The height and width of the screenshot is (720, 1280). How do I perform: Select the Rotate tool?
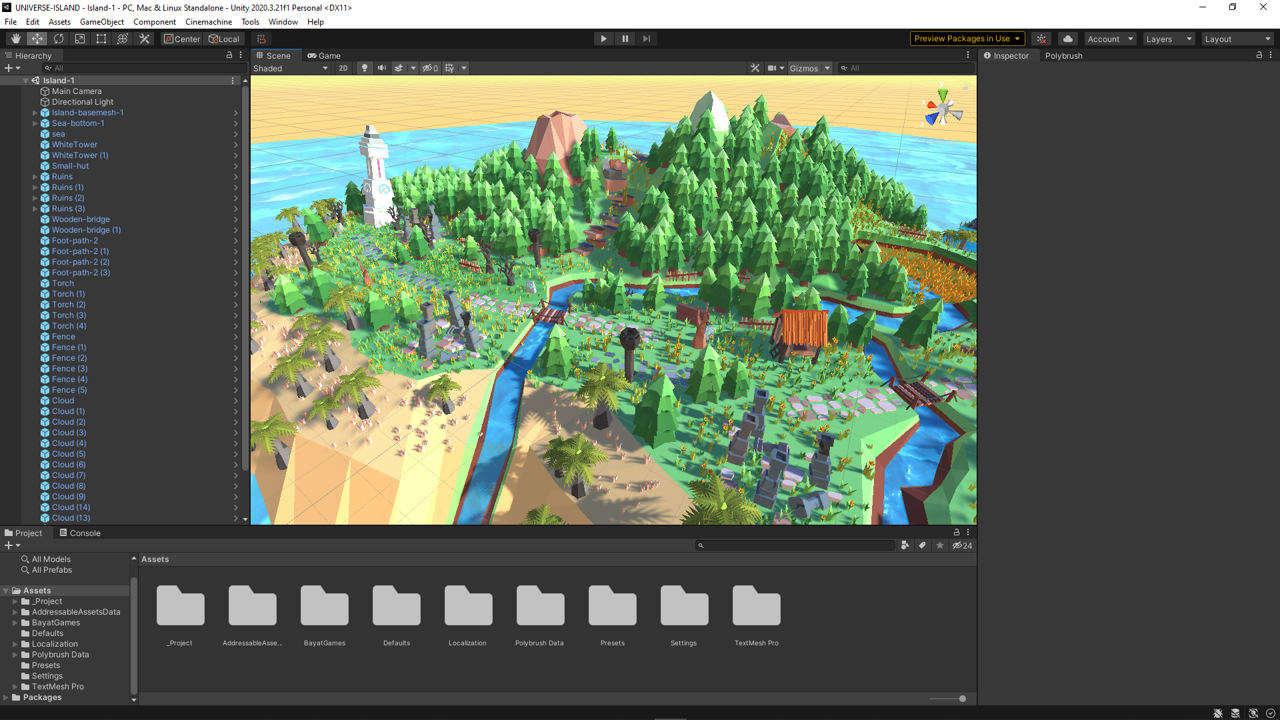(58, 38)
